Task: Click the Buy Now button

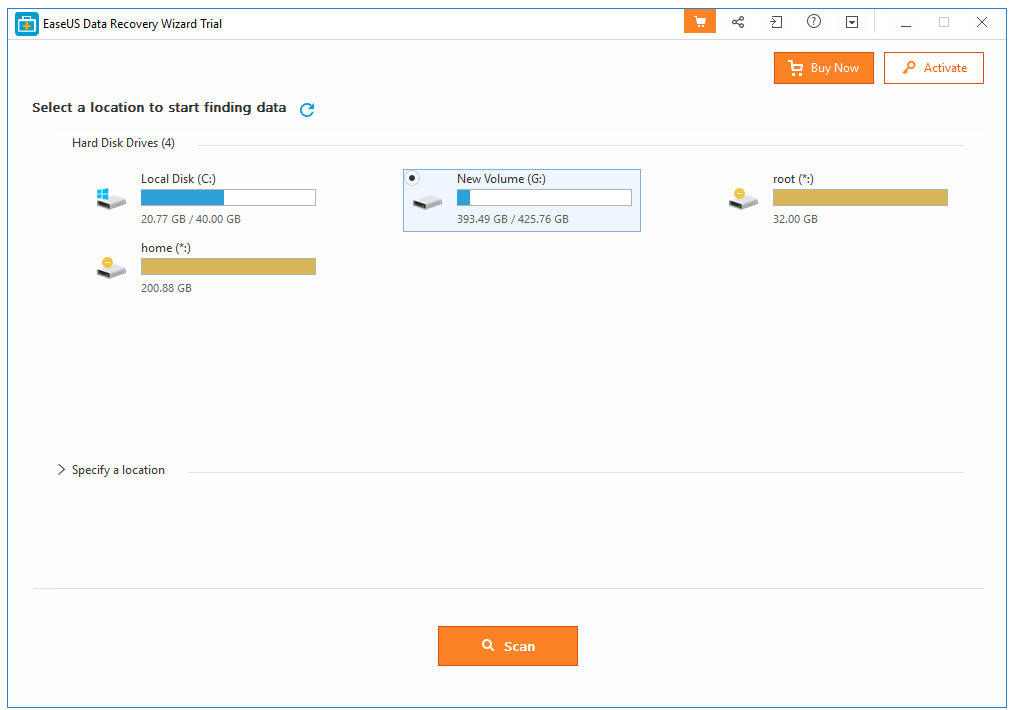Action: click(824, 68)
